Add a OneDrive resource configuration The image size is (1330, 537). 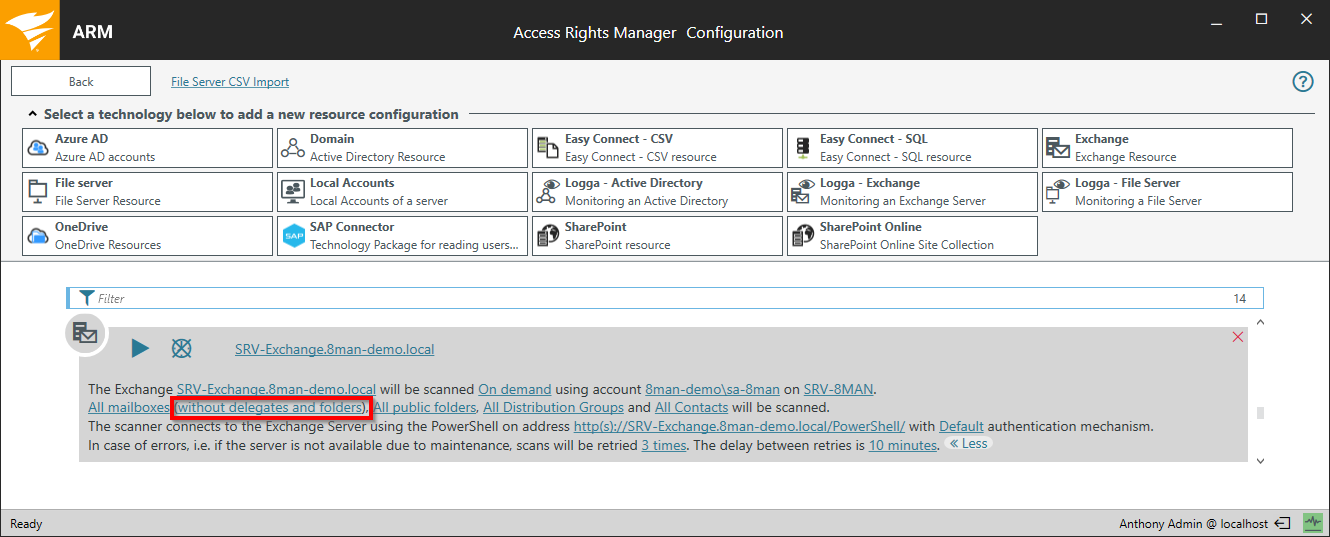[x=147, y=236]
